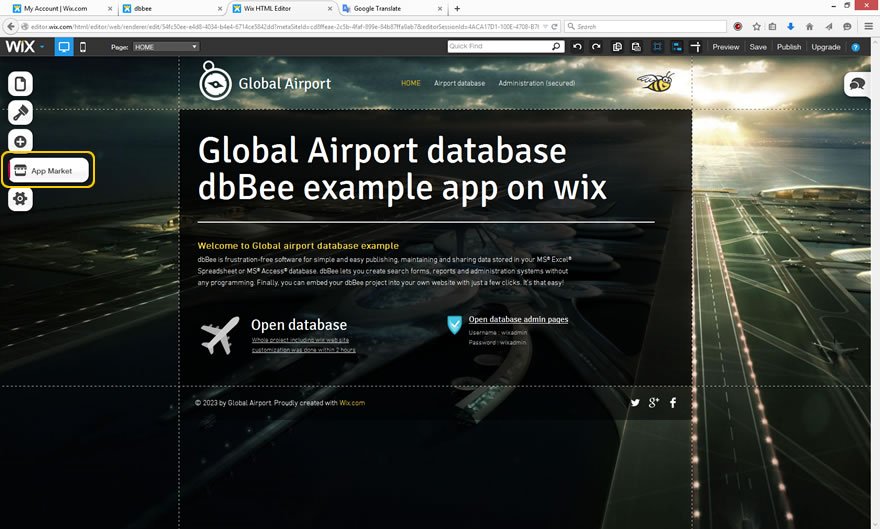This screenshot has height=529, width=880.
Task: Save the site
Action: (758, 47)
